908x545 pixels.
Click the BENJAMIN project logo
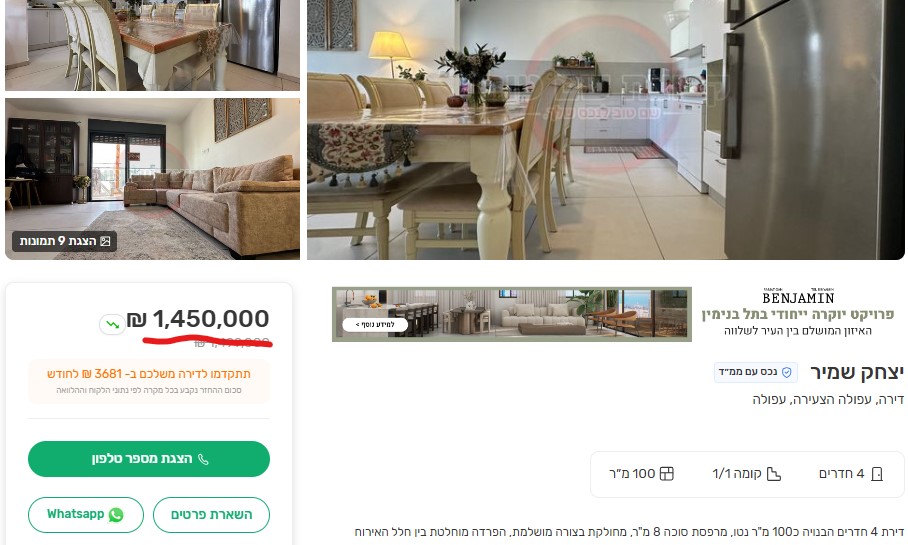(798, 297)
